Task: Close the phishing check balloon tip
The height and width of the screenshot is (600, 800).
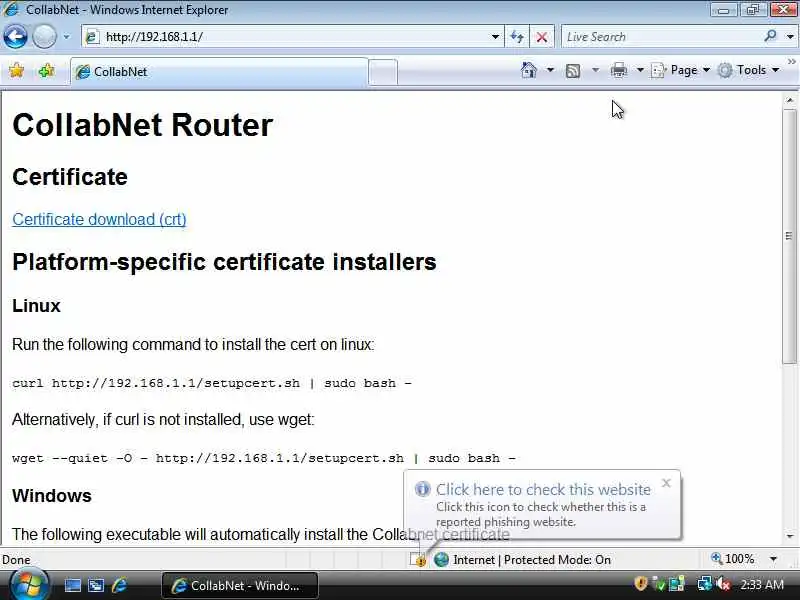Action: [x=666, y=483]
